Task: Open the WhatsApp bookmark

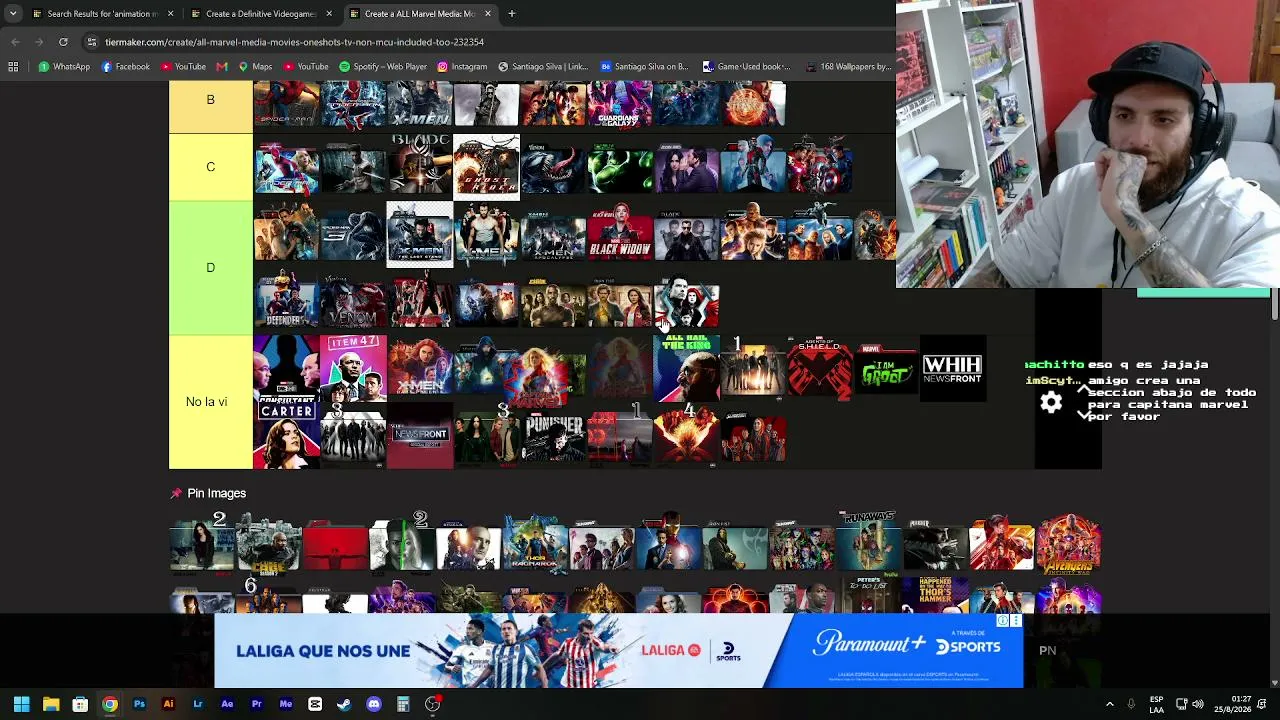Action: [64, 67]
